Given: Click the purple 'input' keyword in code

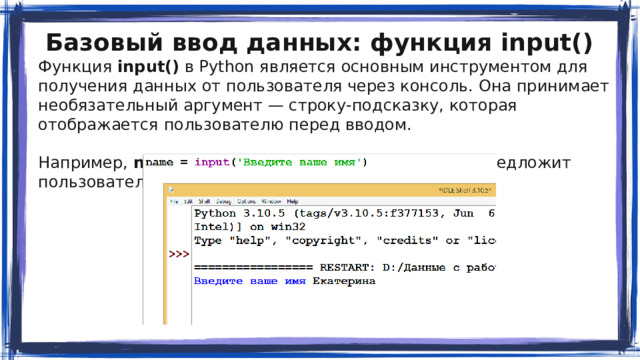Looking at the screenshot, I should [x=211, y=162].
